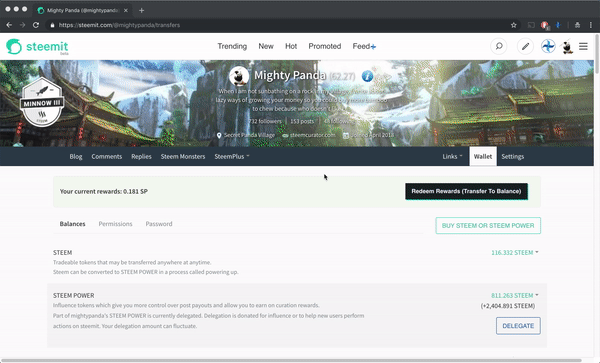Viewport: 600px width, 363px height.
Task: Open the Settings tab
Action: 513,156
